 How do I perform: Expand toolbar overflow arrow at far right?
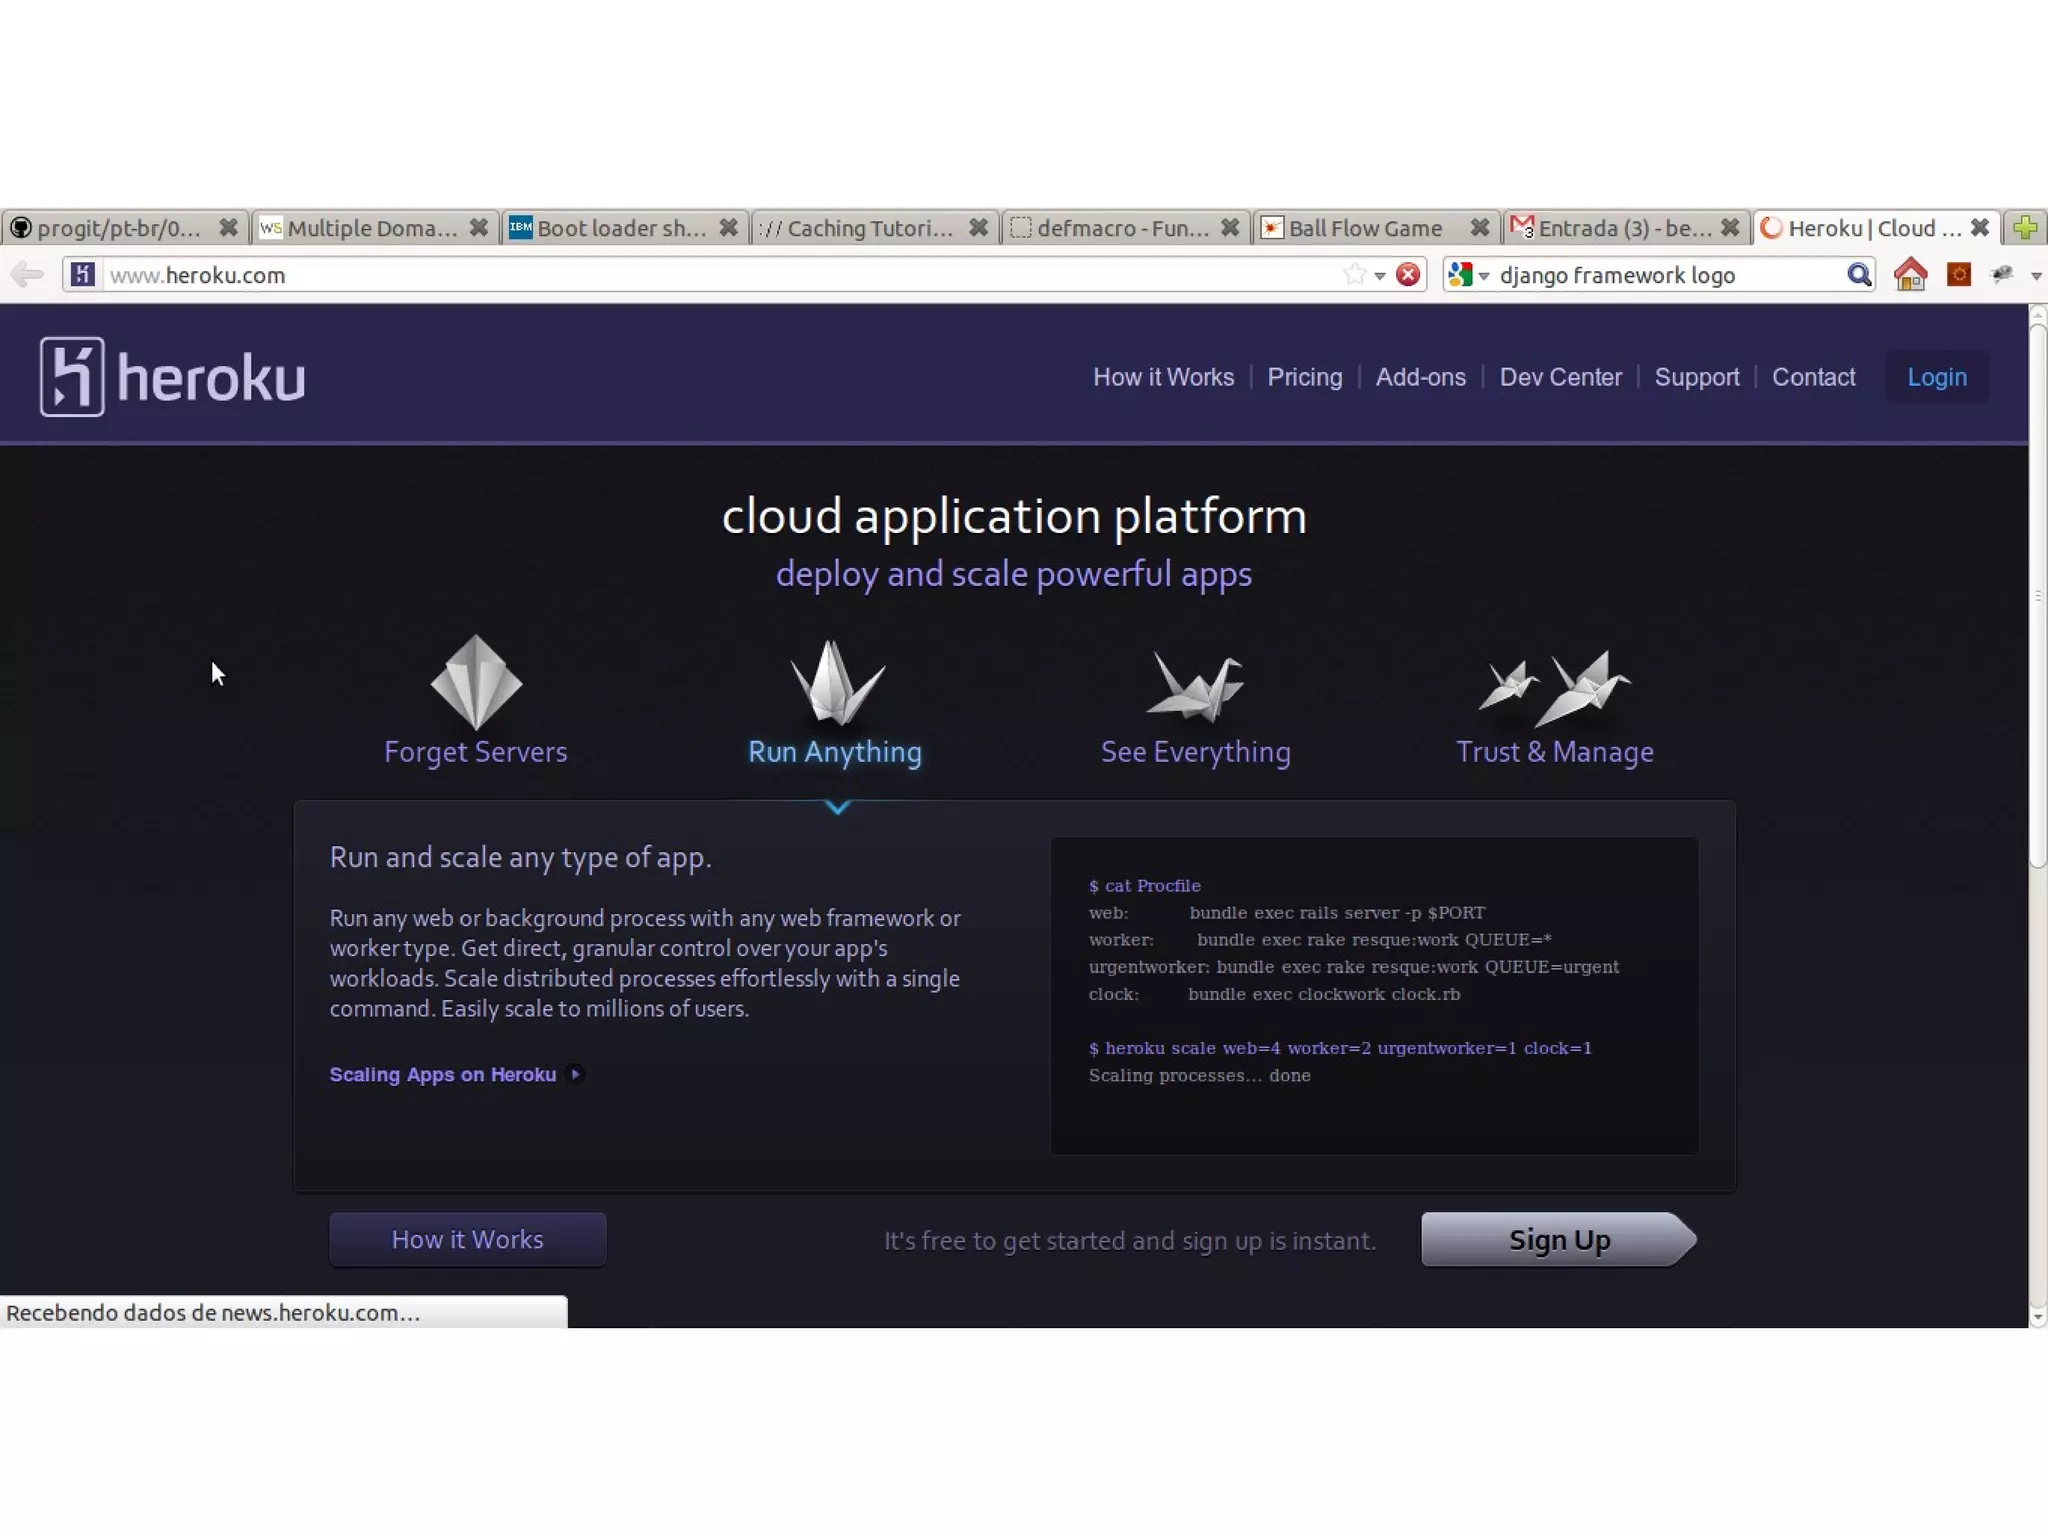pos(2036,275)
